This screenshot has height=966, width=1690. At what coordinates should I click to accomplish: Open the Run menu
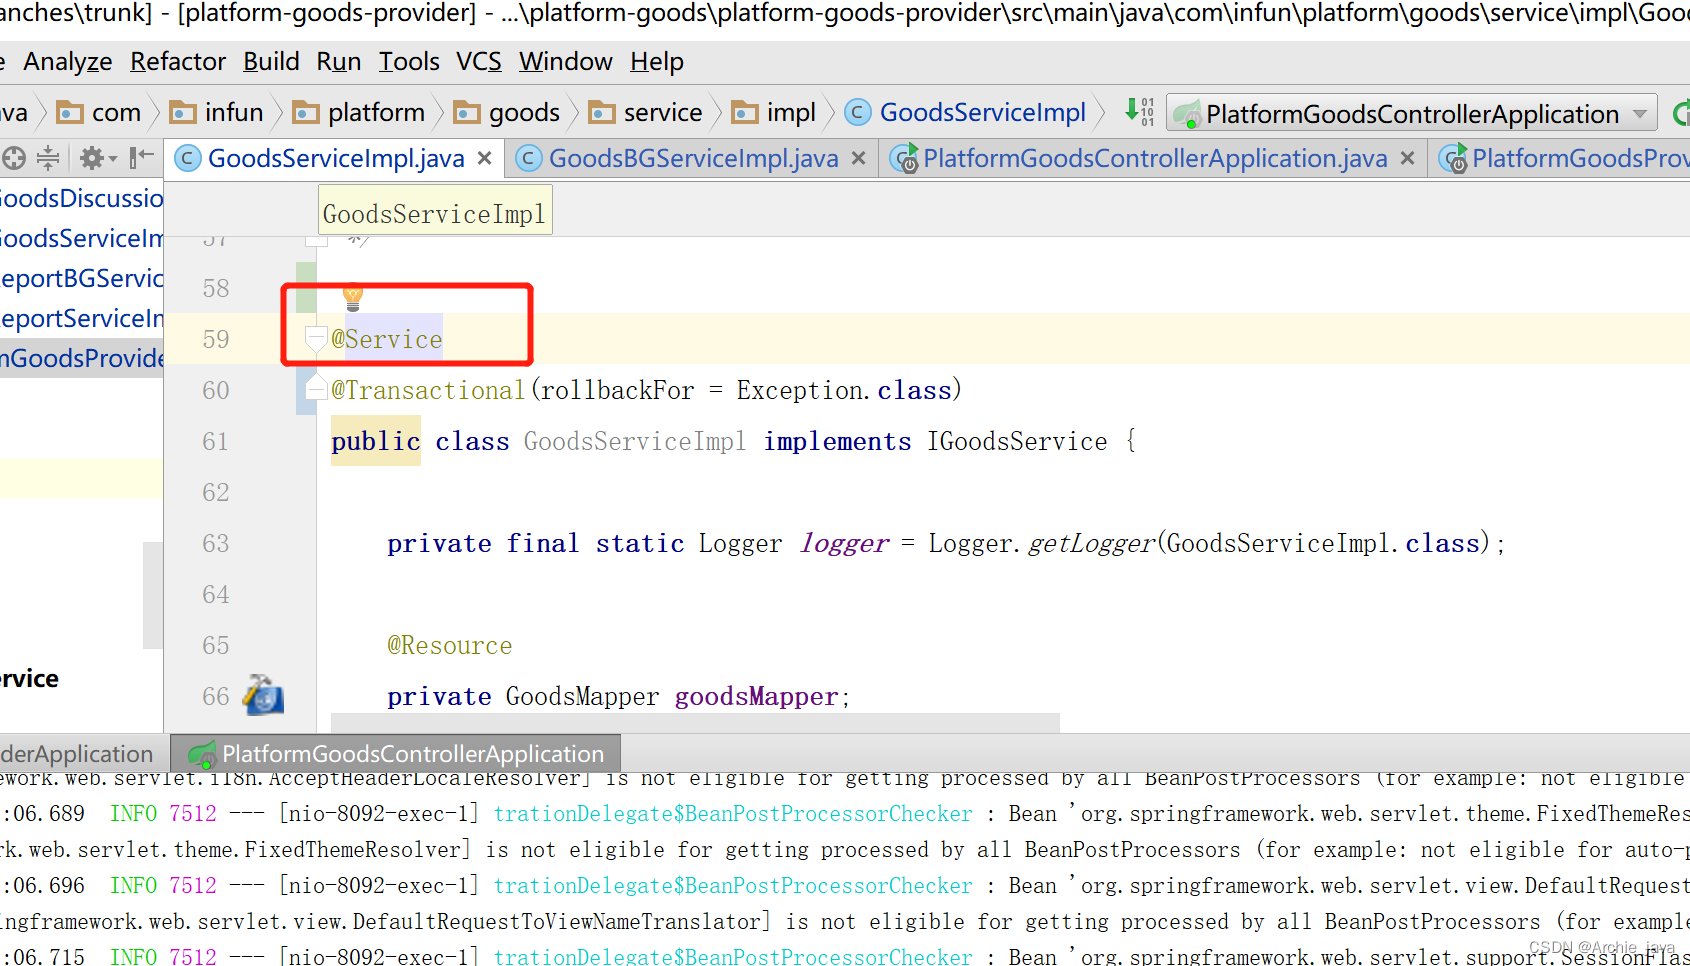(339, 62)
